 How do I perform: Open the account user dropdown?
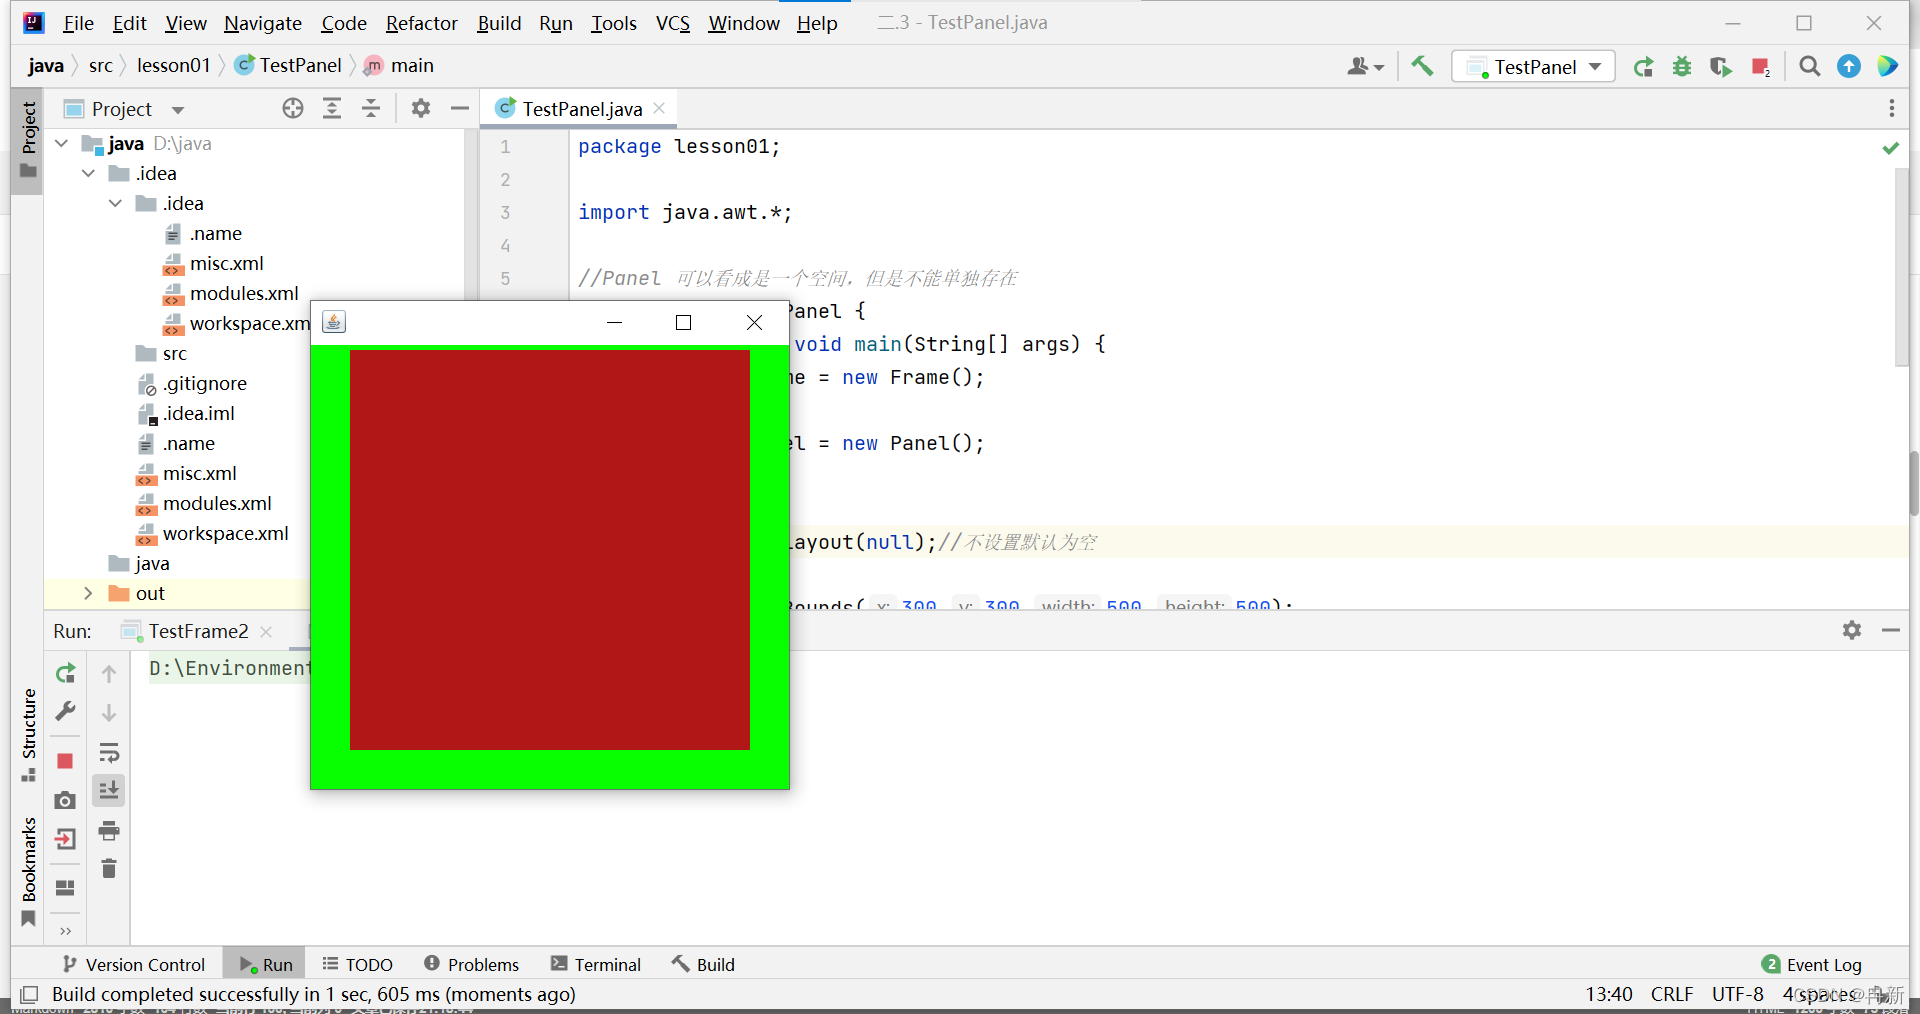click(1365, 67)
